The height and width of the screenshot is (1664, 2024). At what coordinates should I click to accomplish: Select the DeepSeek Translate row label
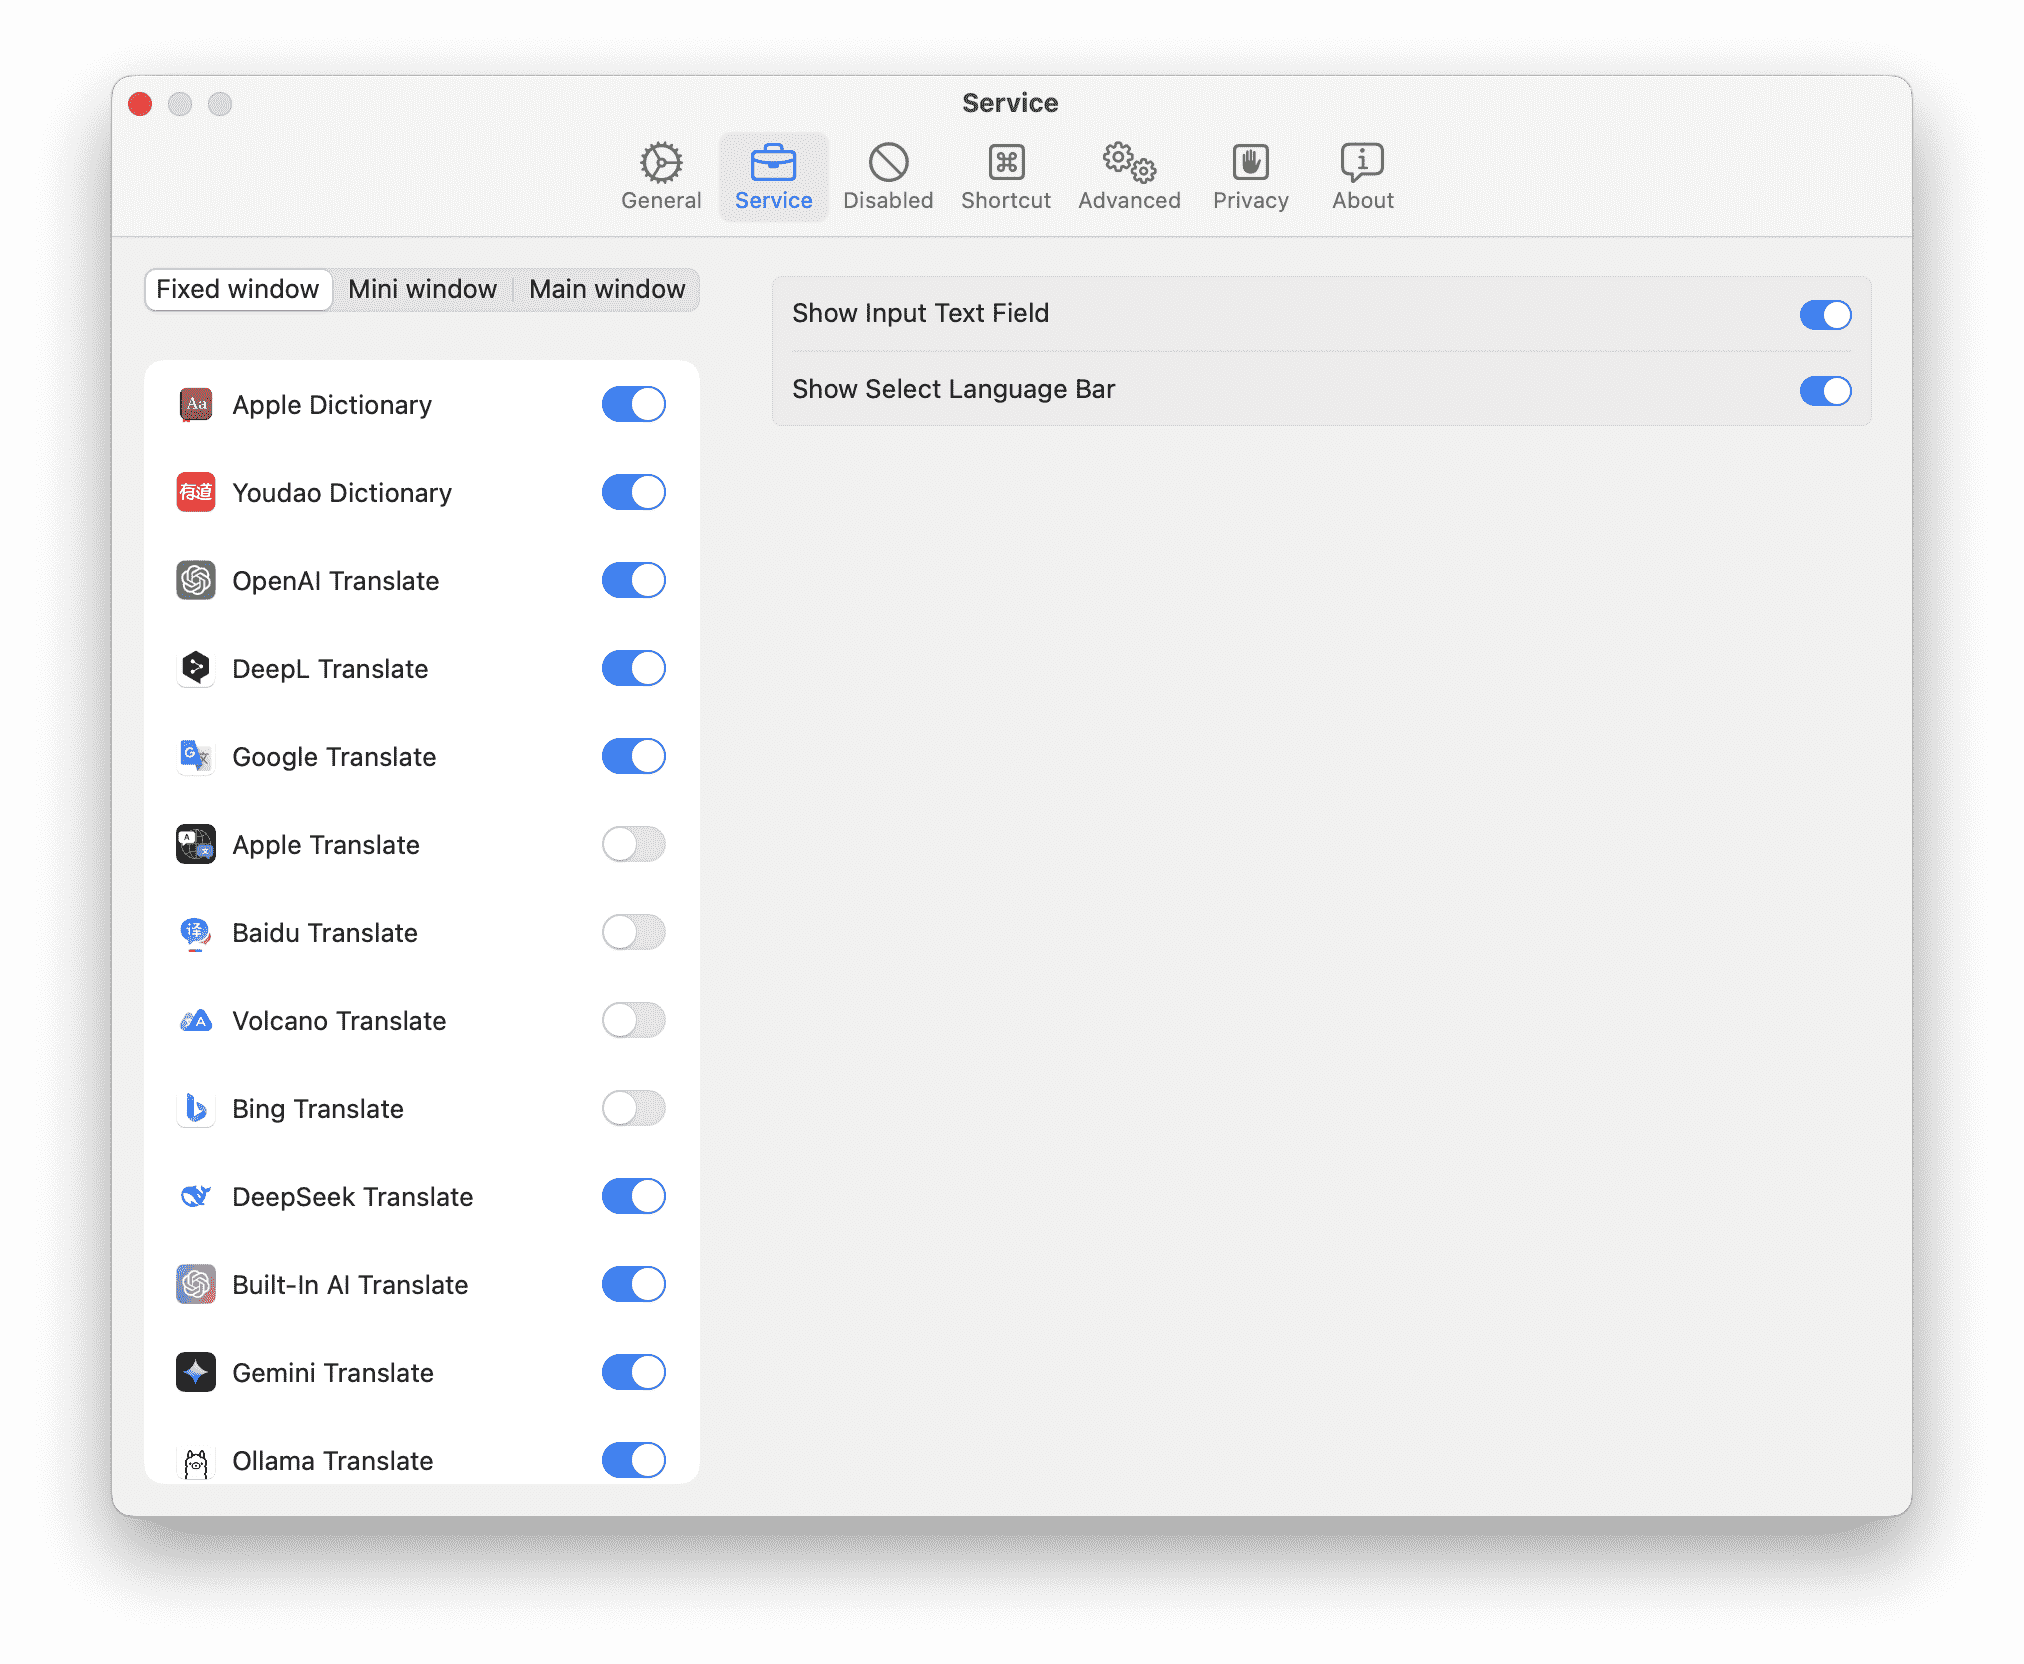(352, 1196)
